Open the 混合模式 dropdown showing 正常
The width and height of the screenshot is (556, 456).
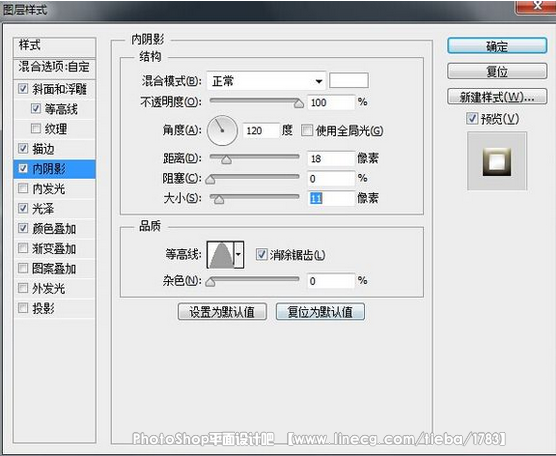click(266, 81)
